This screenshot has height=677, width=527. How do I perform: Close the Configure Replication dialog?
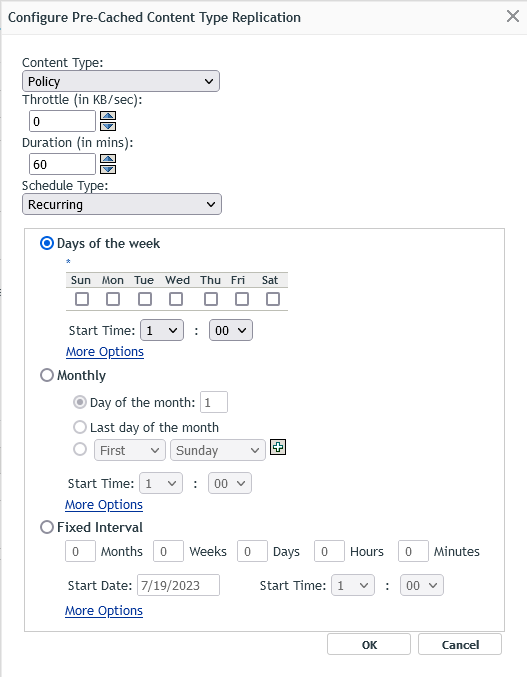513,16
